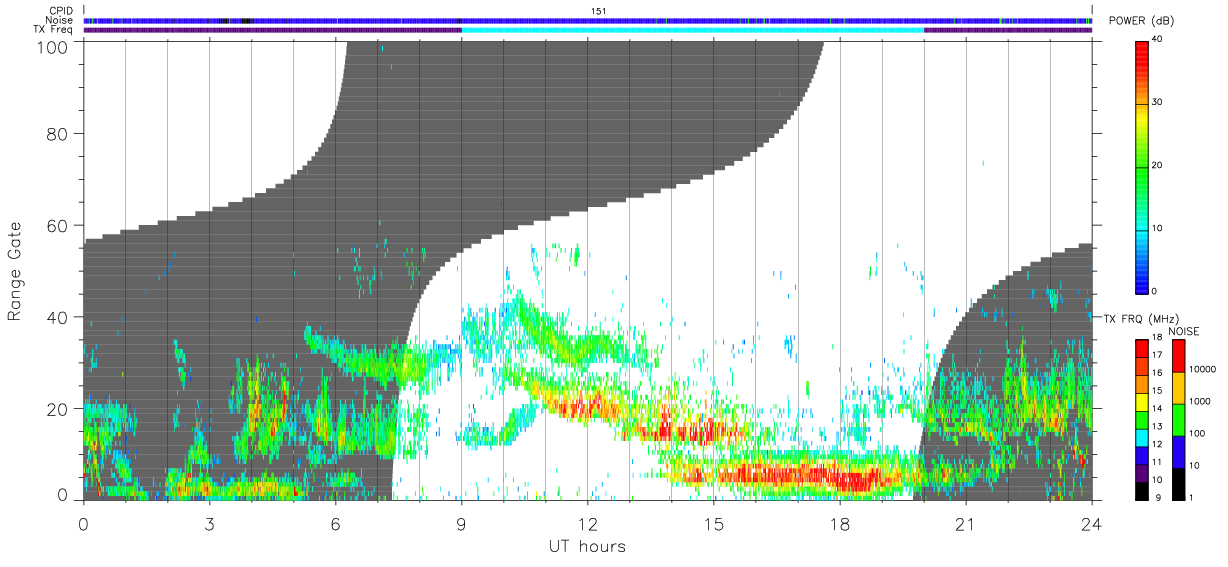Click the x-axis tick label 9
The height and width of the screenshot is (567, 1228).
click(461, 523)
